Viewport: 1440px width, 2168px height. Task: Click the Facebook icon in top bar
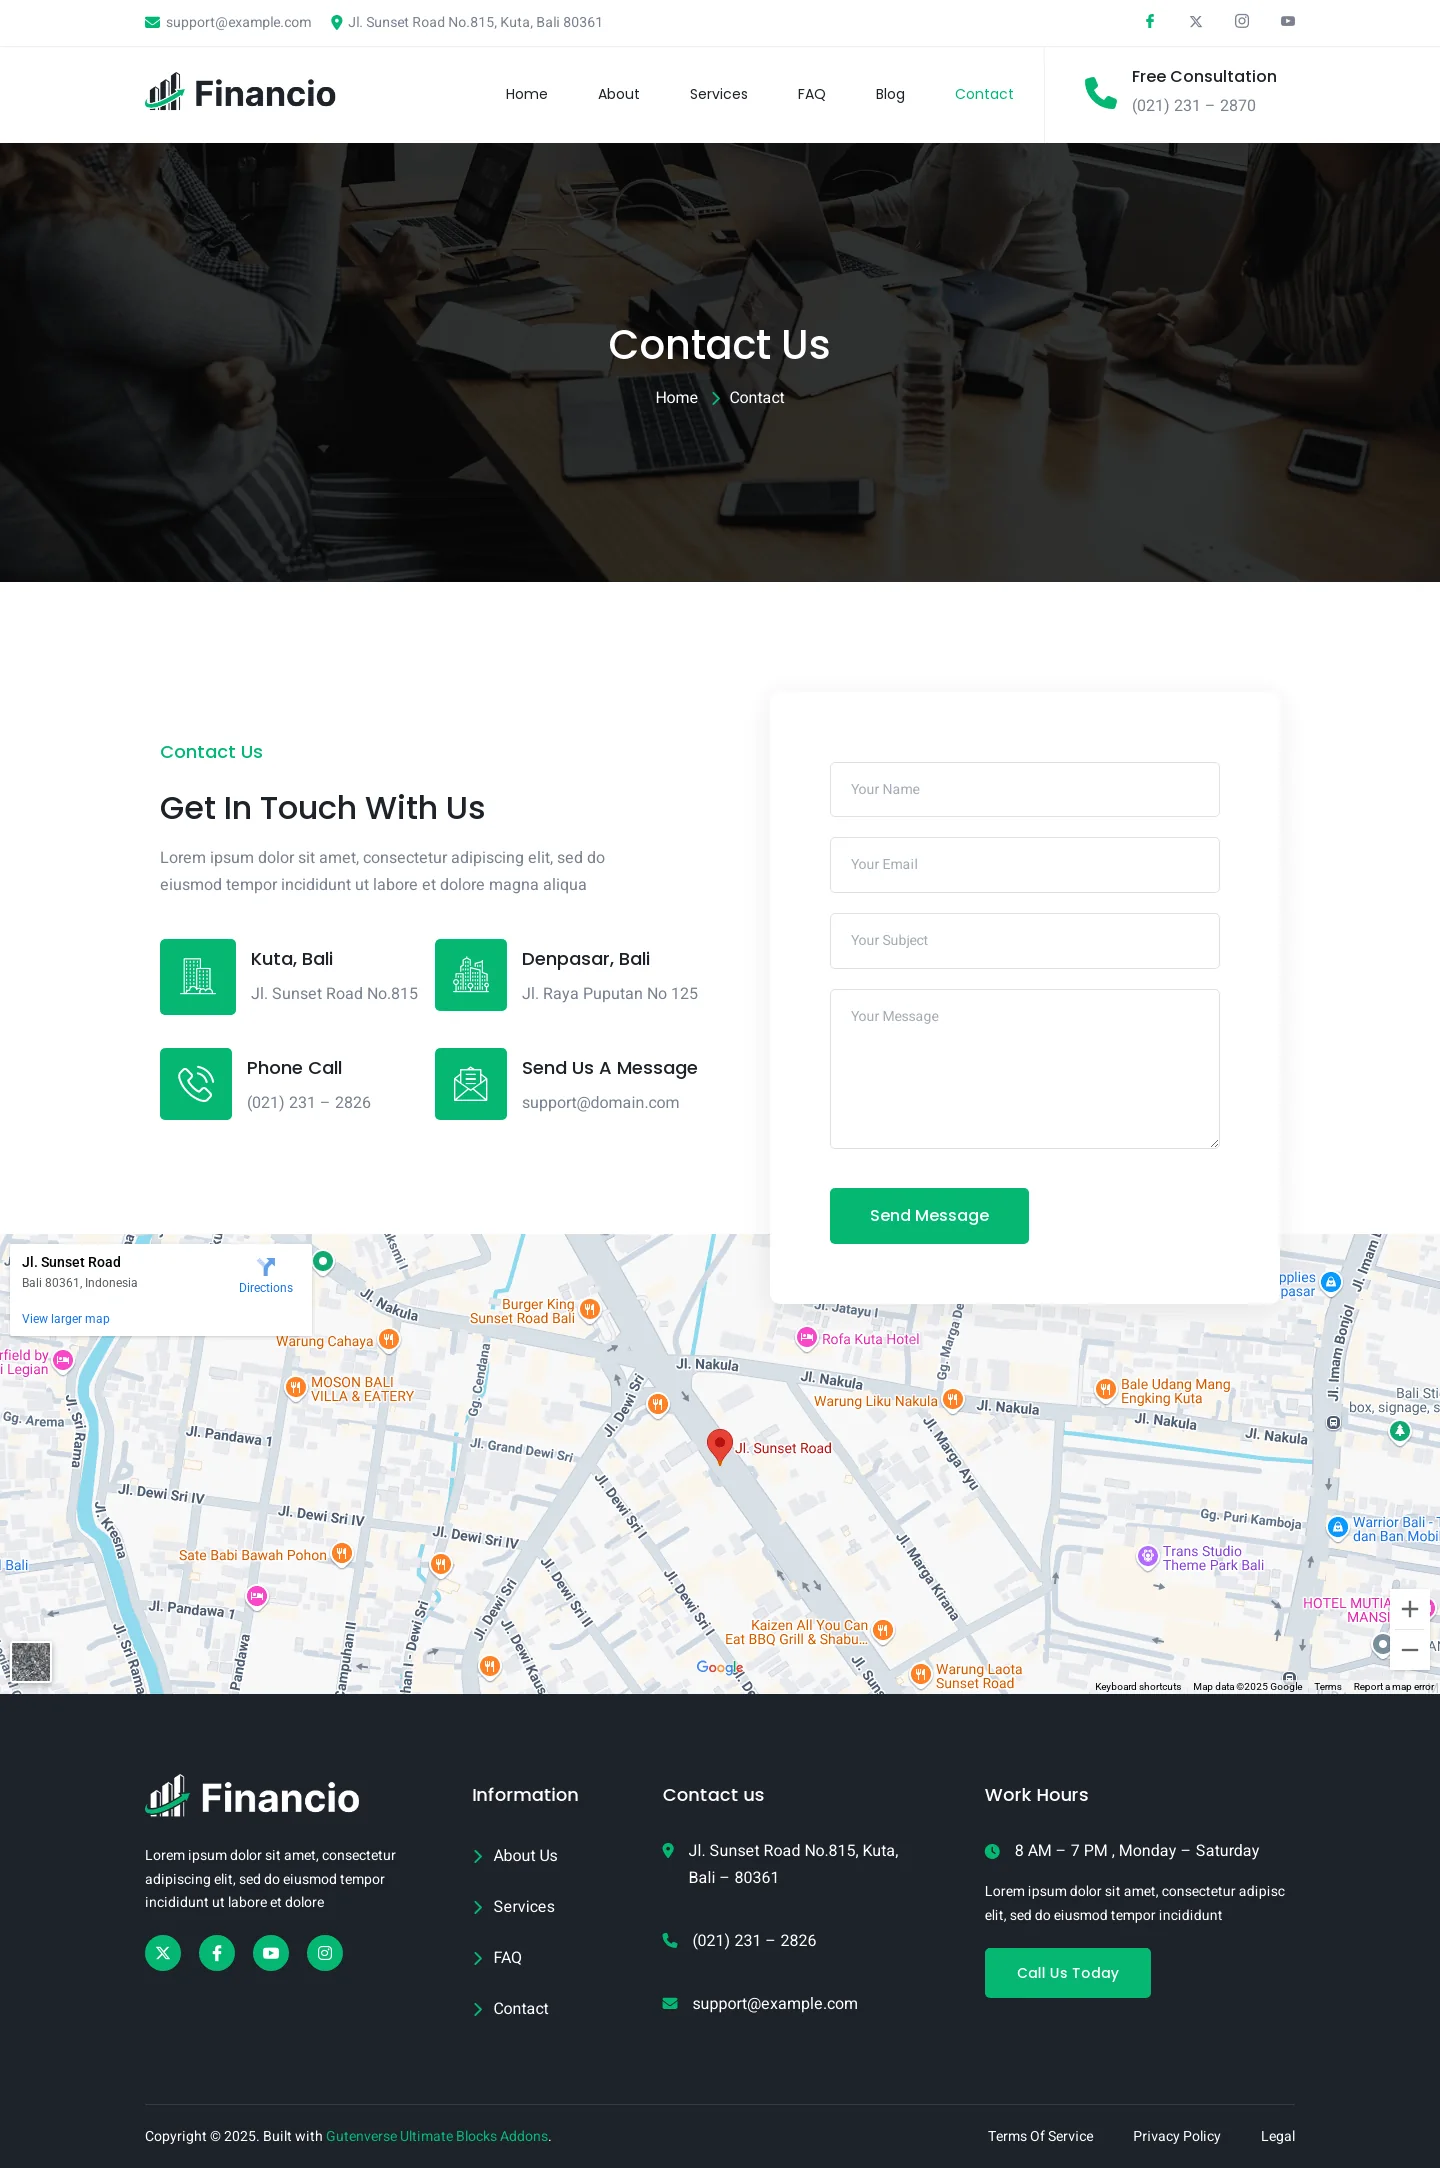click(1150, 21)
